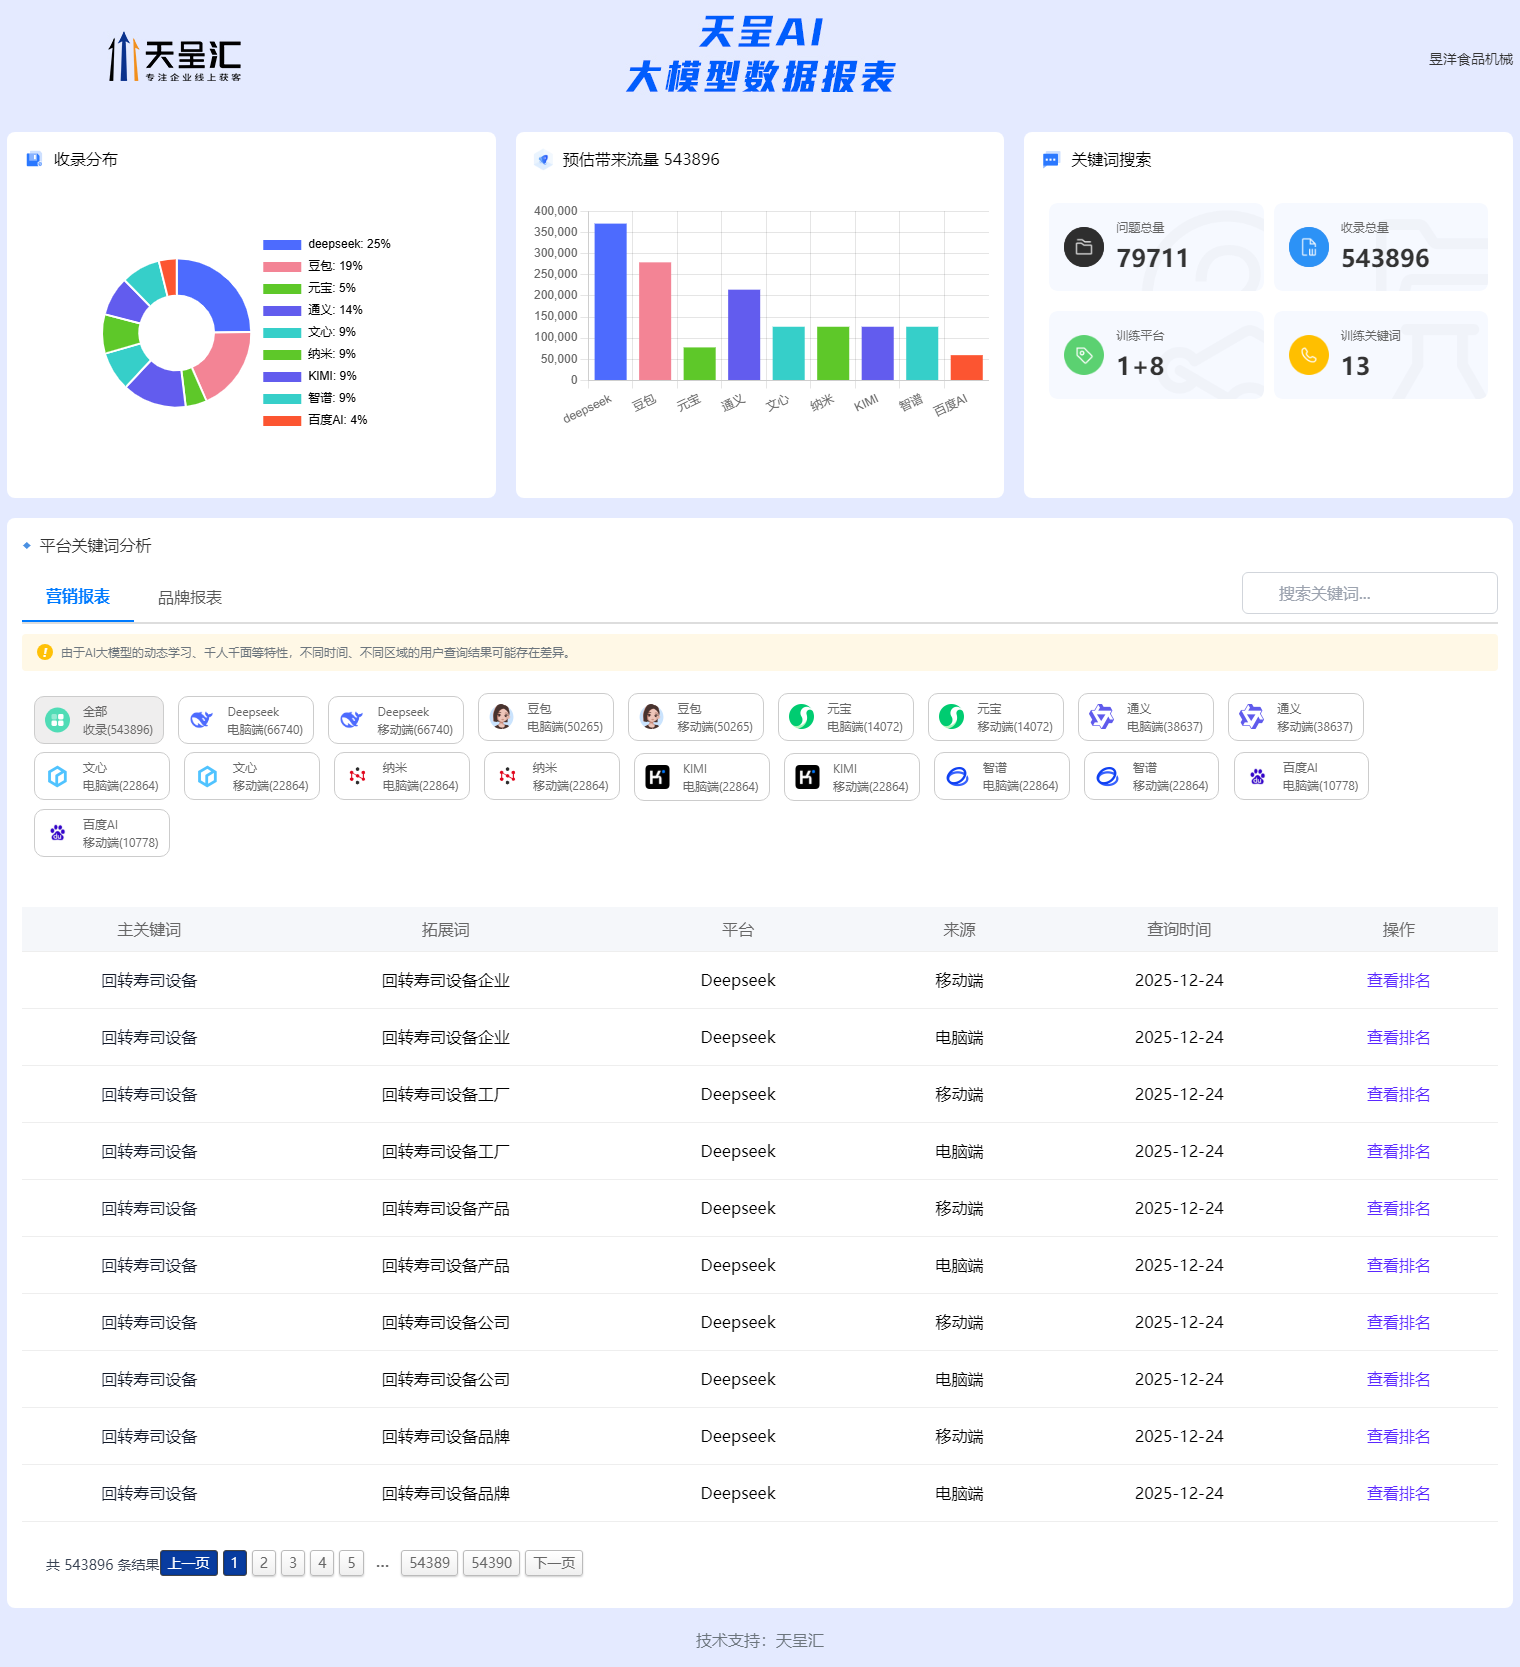Click the 智谱 移动端 platform icon

coord(1107,776)
